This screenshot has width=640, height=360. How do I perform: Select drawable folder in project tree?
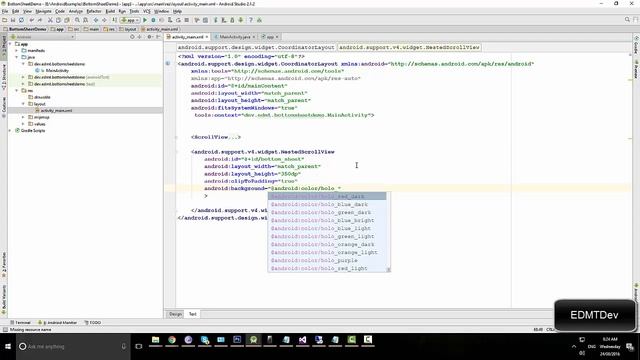[39, 97]
